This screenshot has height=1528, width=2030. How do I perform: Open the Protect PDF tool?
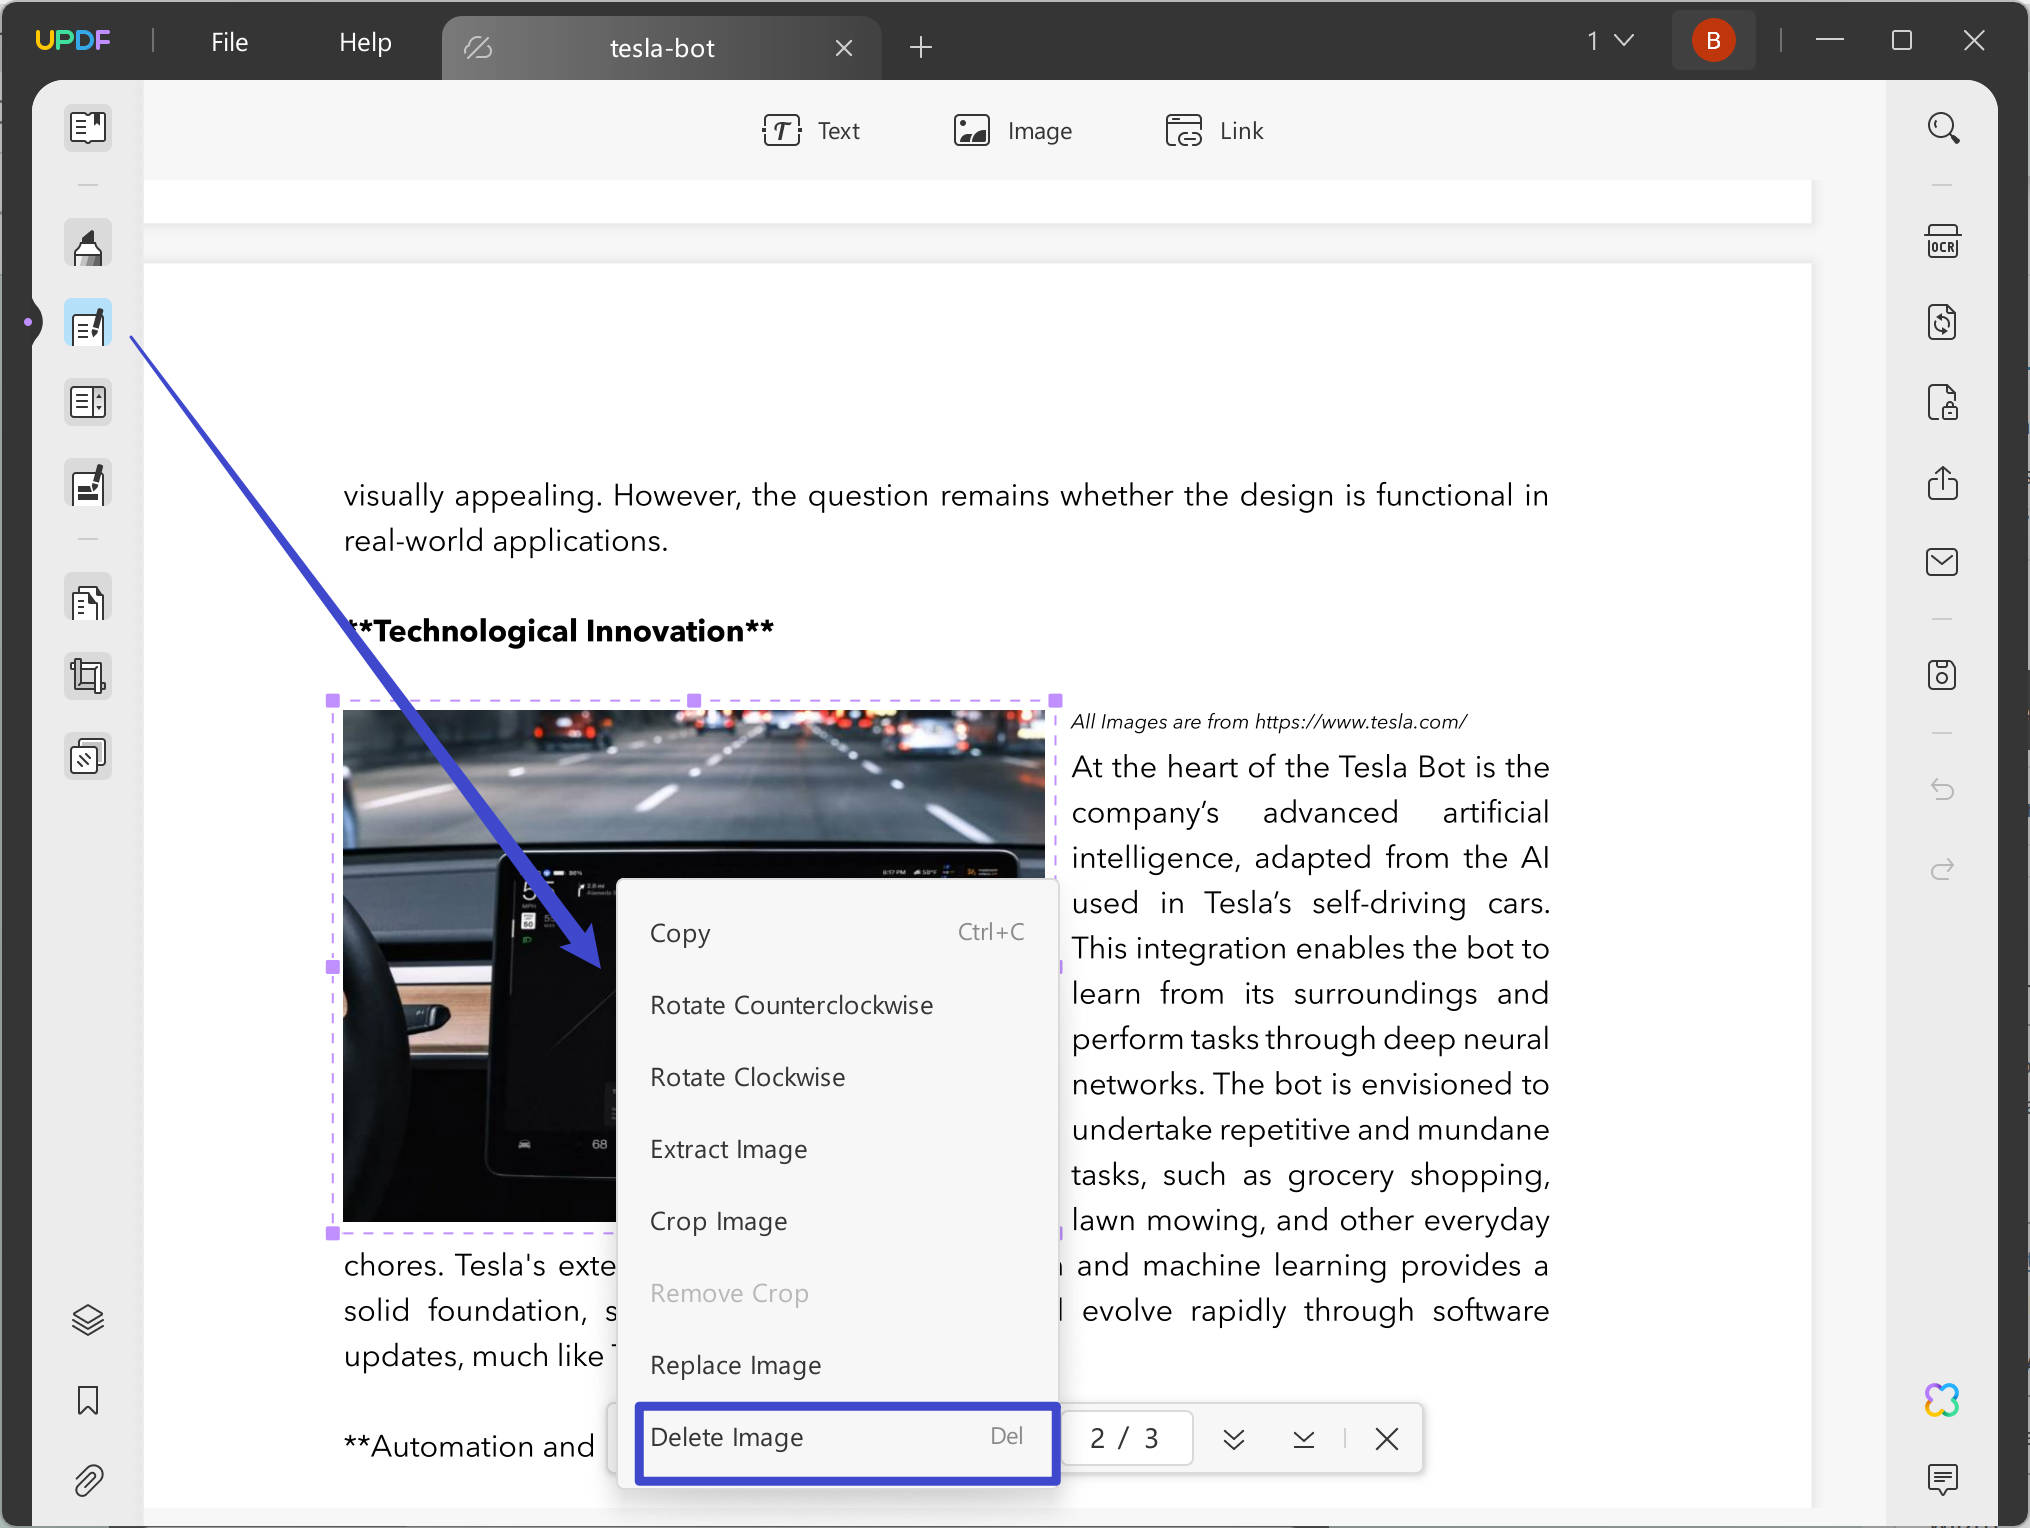(1941, 403)
